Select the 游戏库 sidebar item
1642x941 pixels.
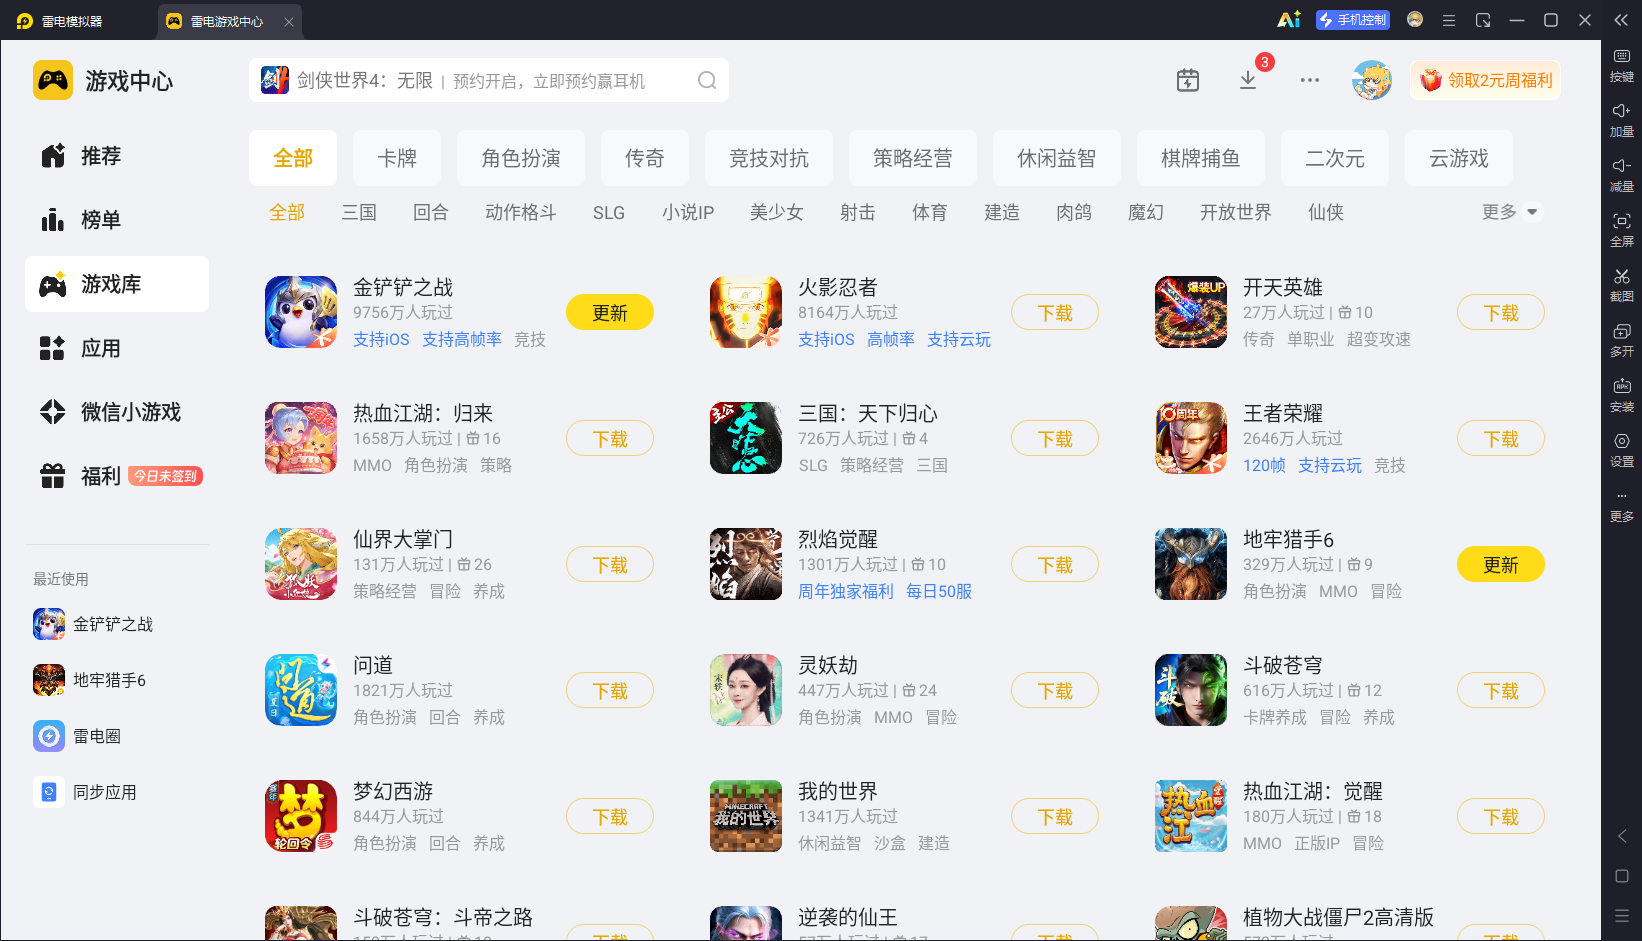(x=116, y=284)
